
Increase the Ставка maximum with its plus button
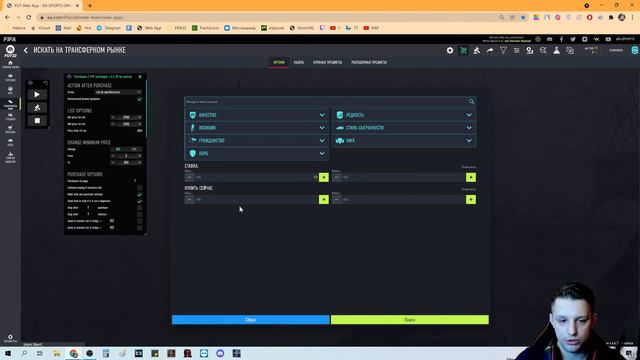(471, 177)
